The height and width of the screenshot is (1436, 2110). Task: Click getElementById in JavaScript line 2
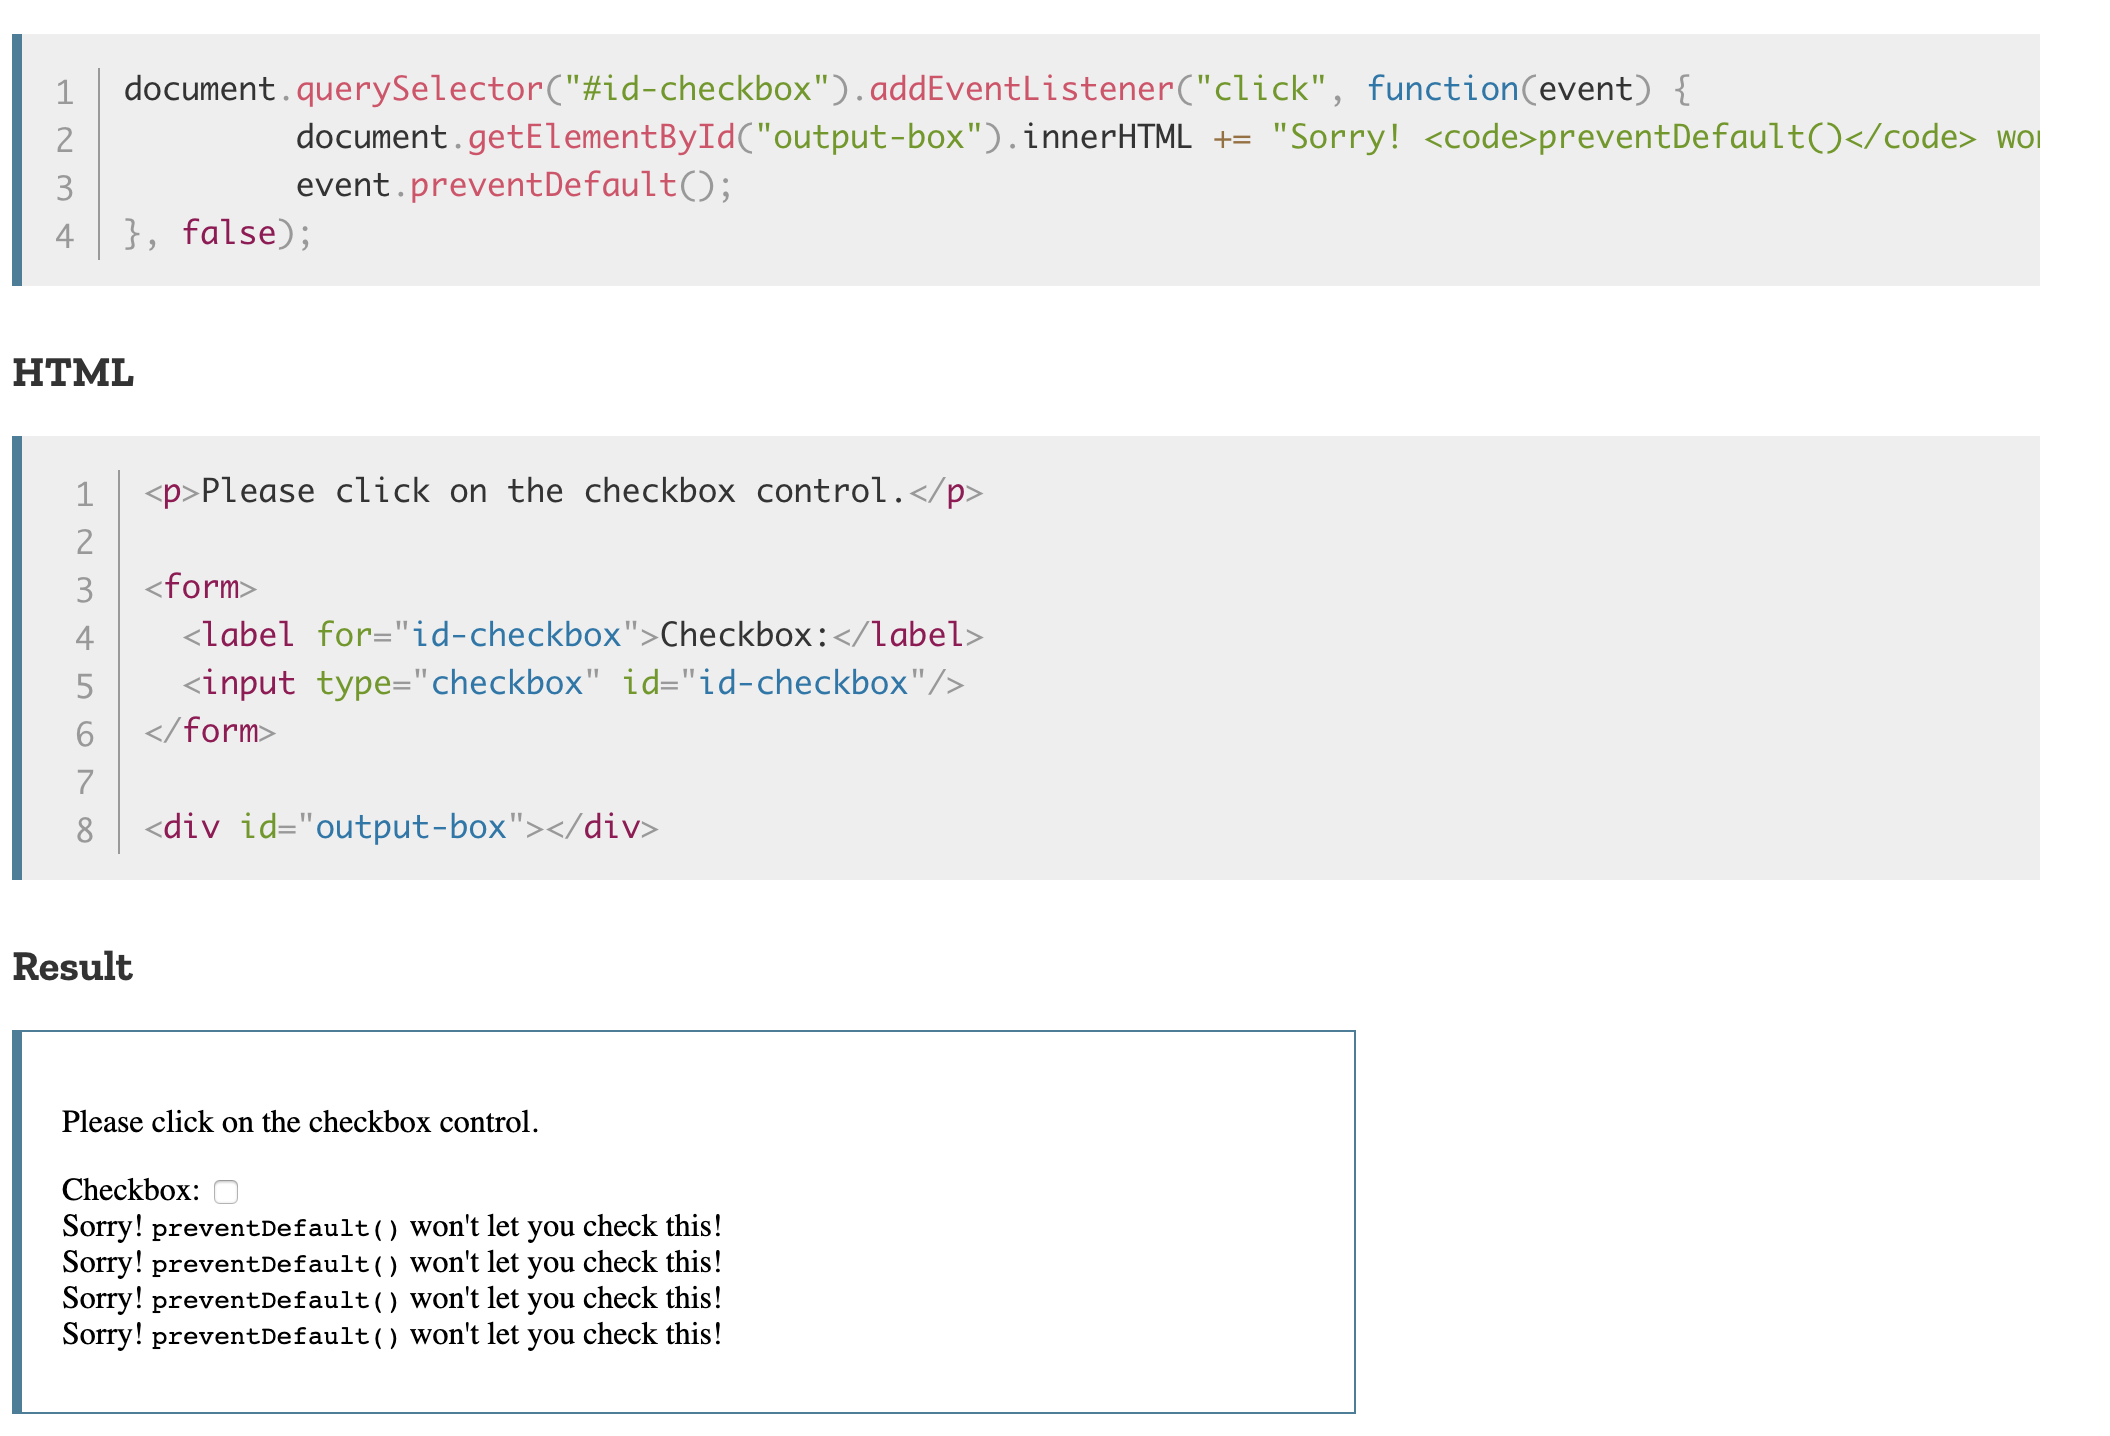point(600,137)
